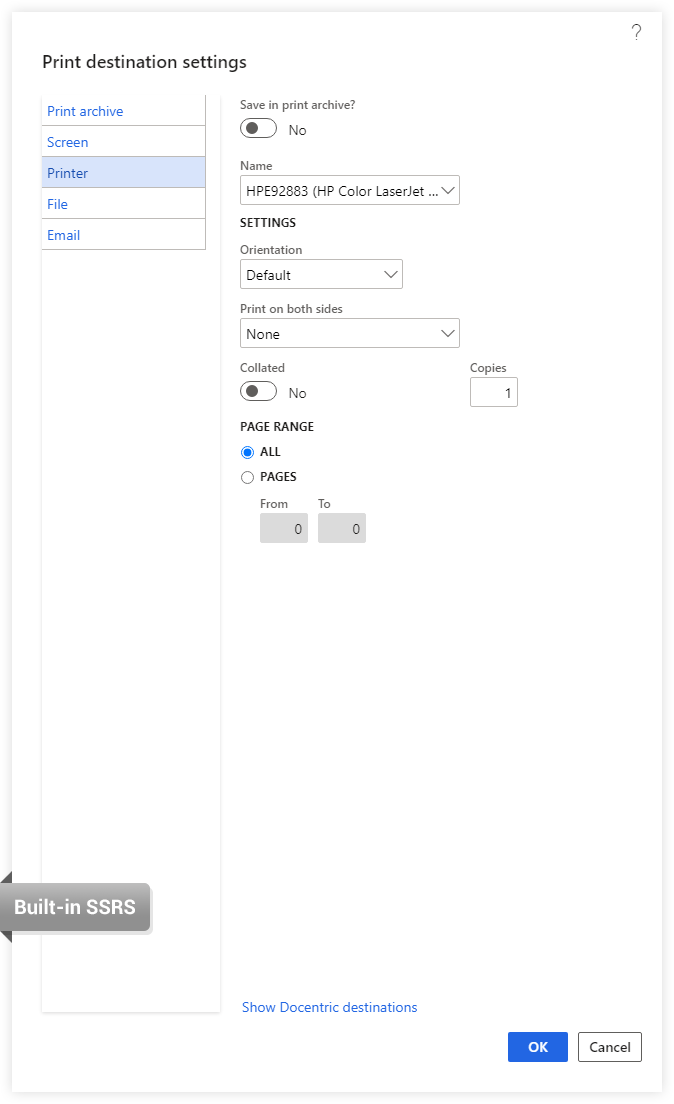Enable the Collated toggle

tap(258, 391)
